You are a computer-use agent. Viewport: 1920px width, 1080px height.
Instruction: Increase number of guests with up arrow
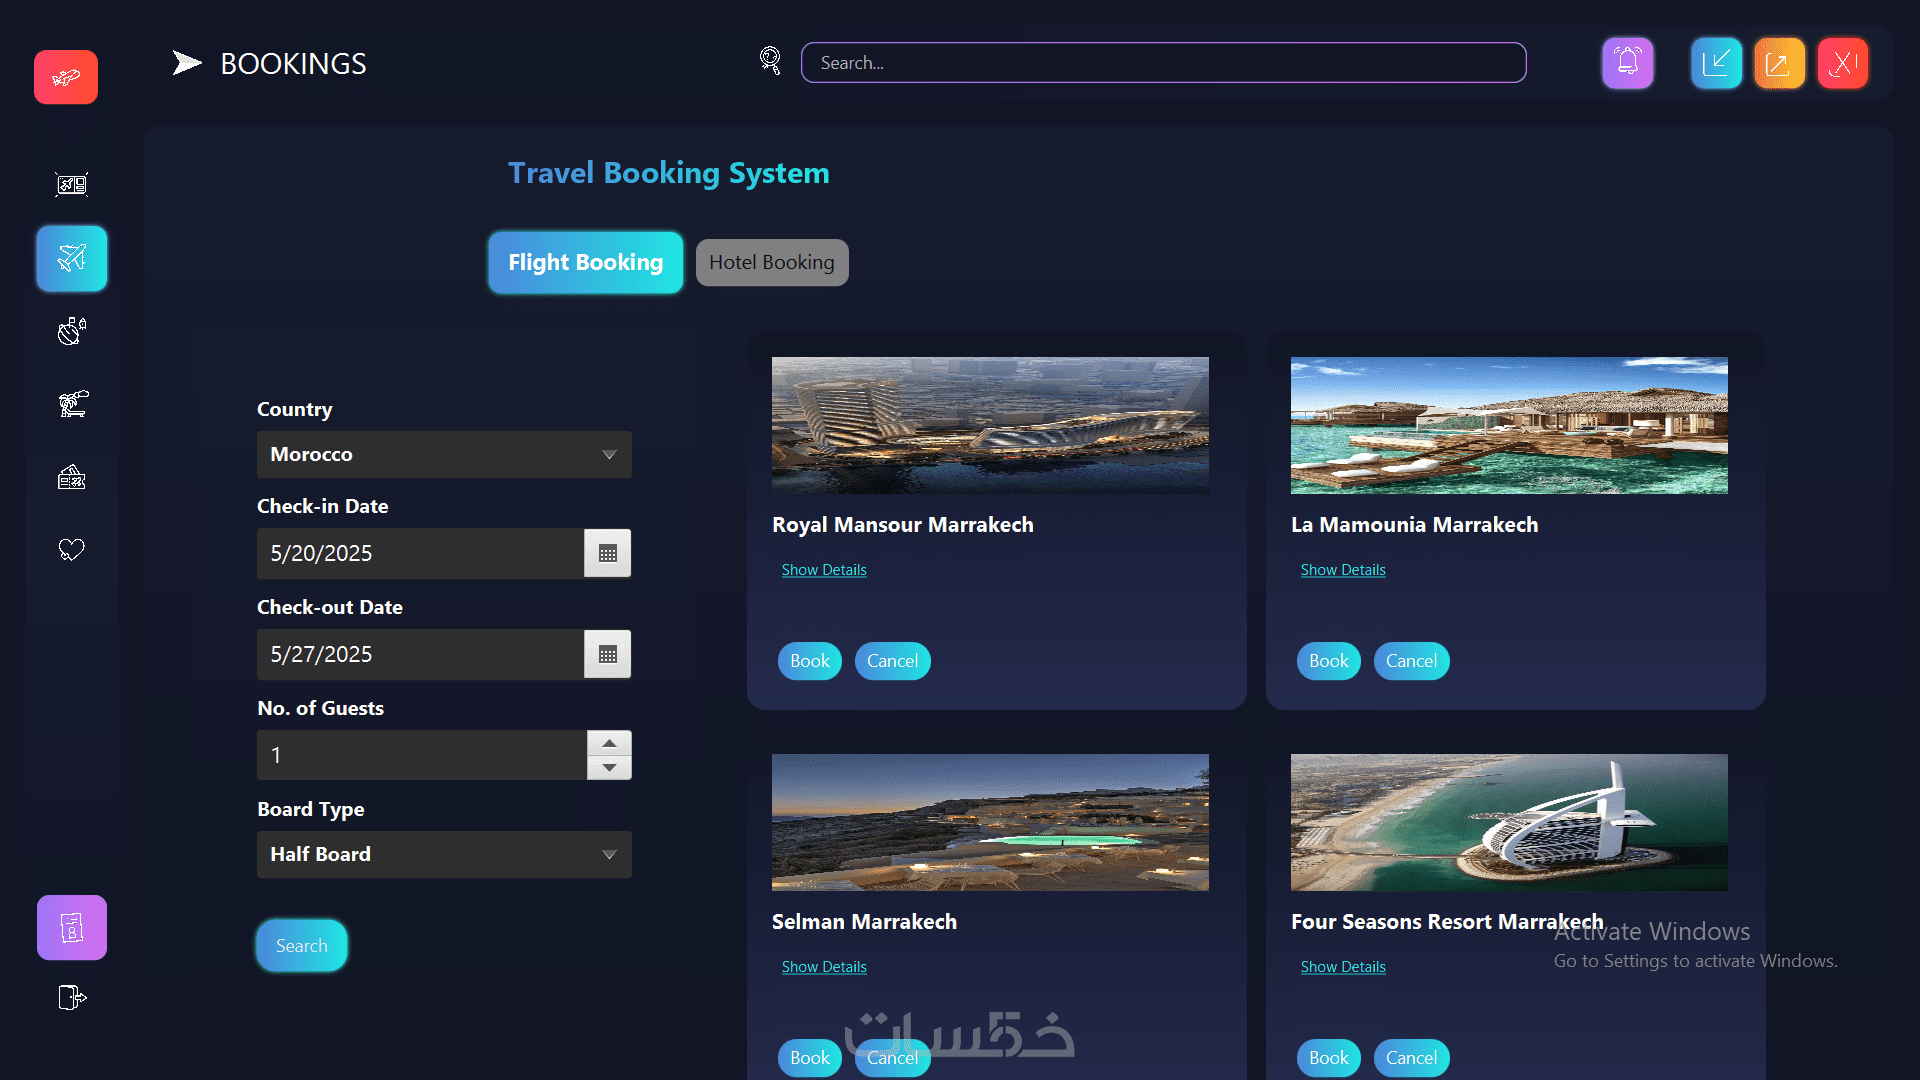[x=609, y=743]
